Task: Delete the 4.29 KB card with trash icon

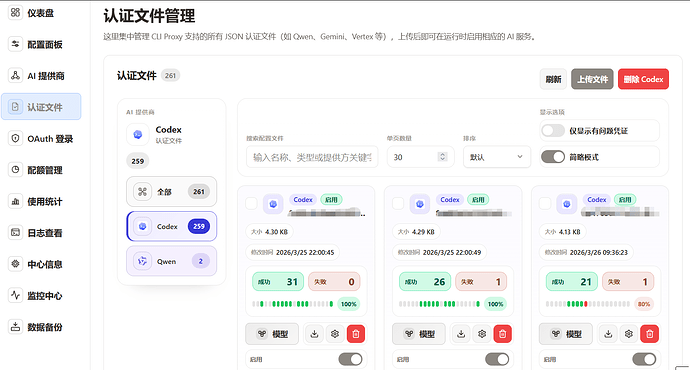Action: 503,334
